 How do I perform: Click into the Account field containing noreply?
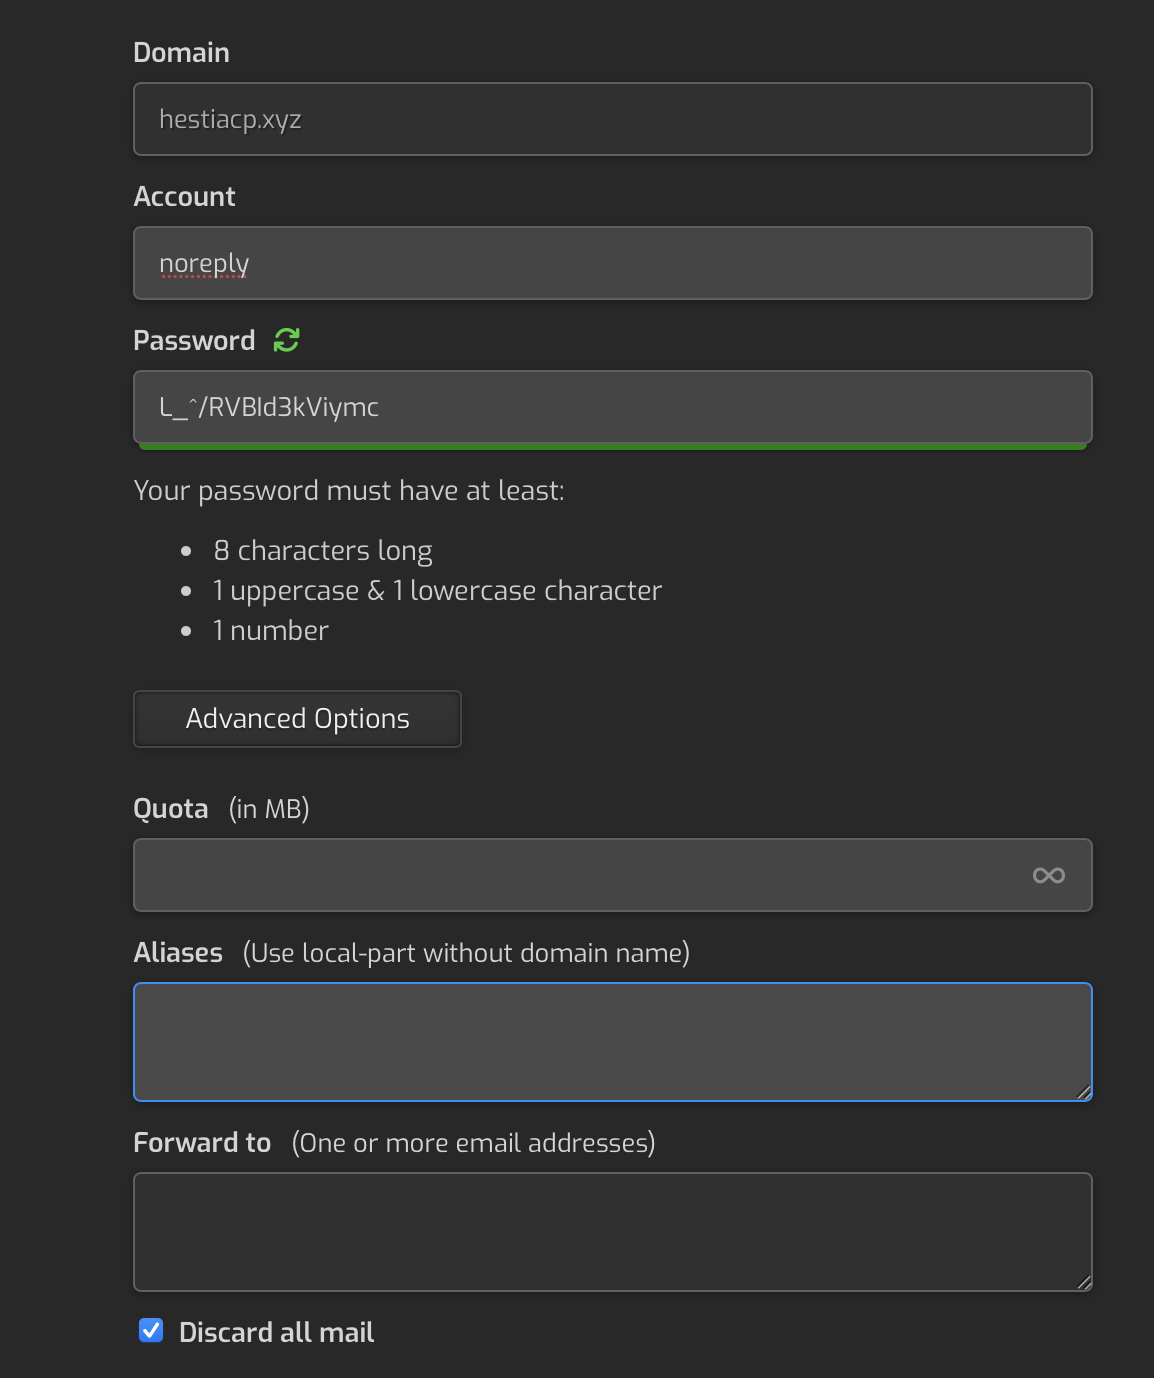pos(613,263)
